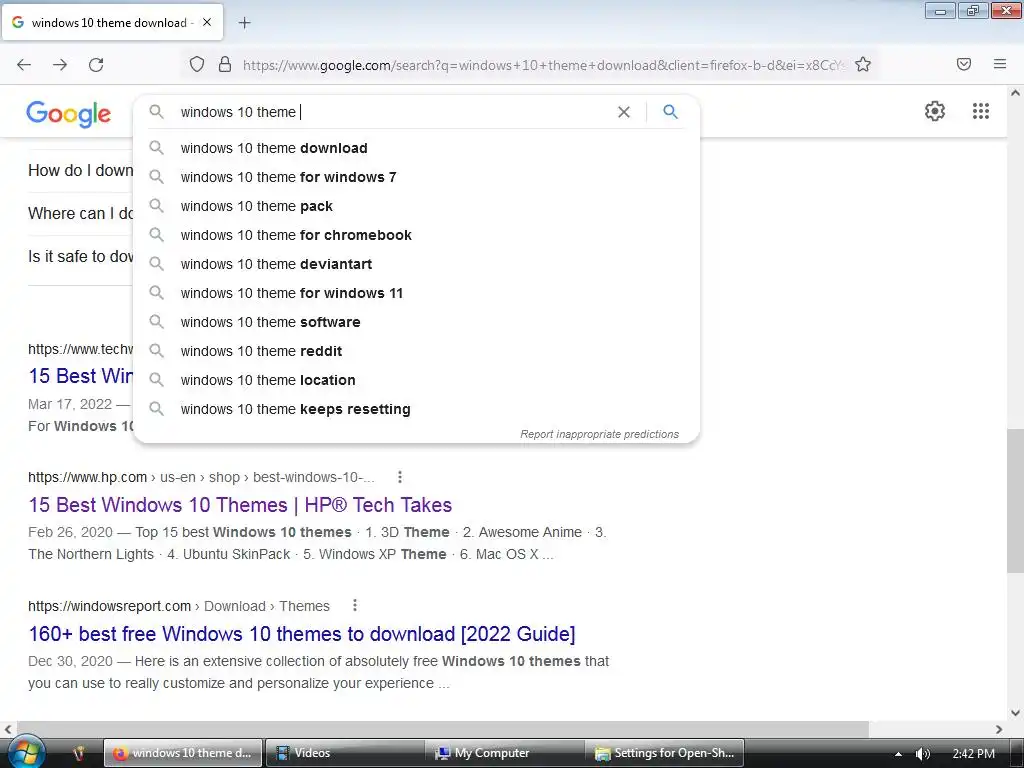The height and width of the screenshot is (768, 1024).
Task: Choose suggestion 'windows 10 theme for windows 7'
Action: pyautogui.click(x=416, y=177)
